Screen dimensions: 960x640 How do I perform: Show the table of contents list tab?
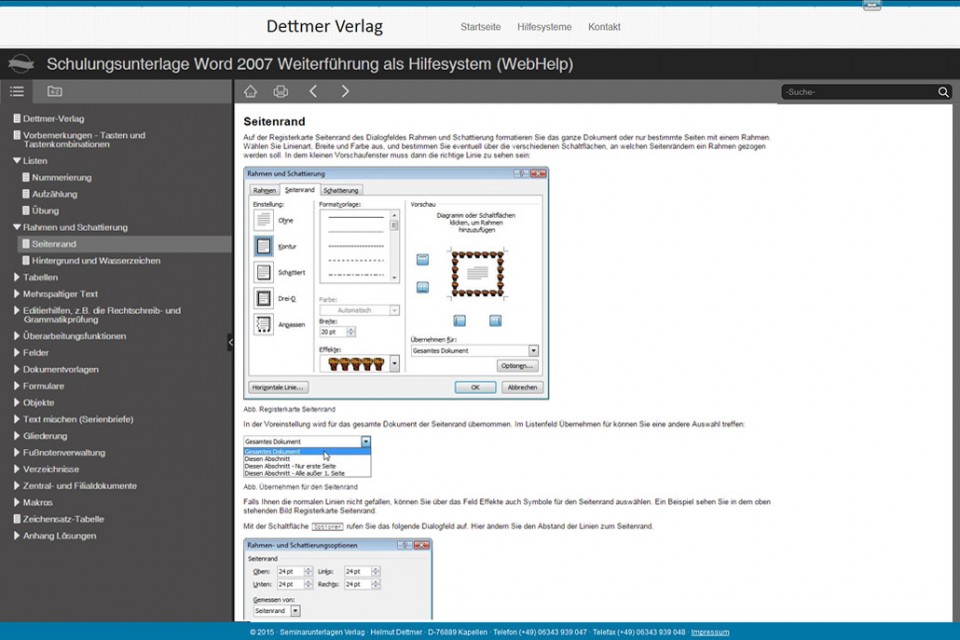click(x=17, y=91)
